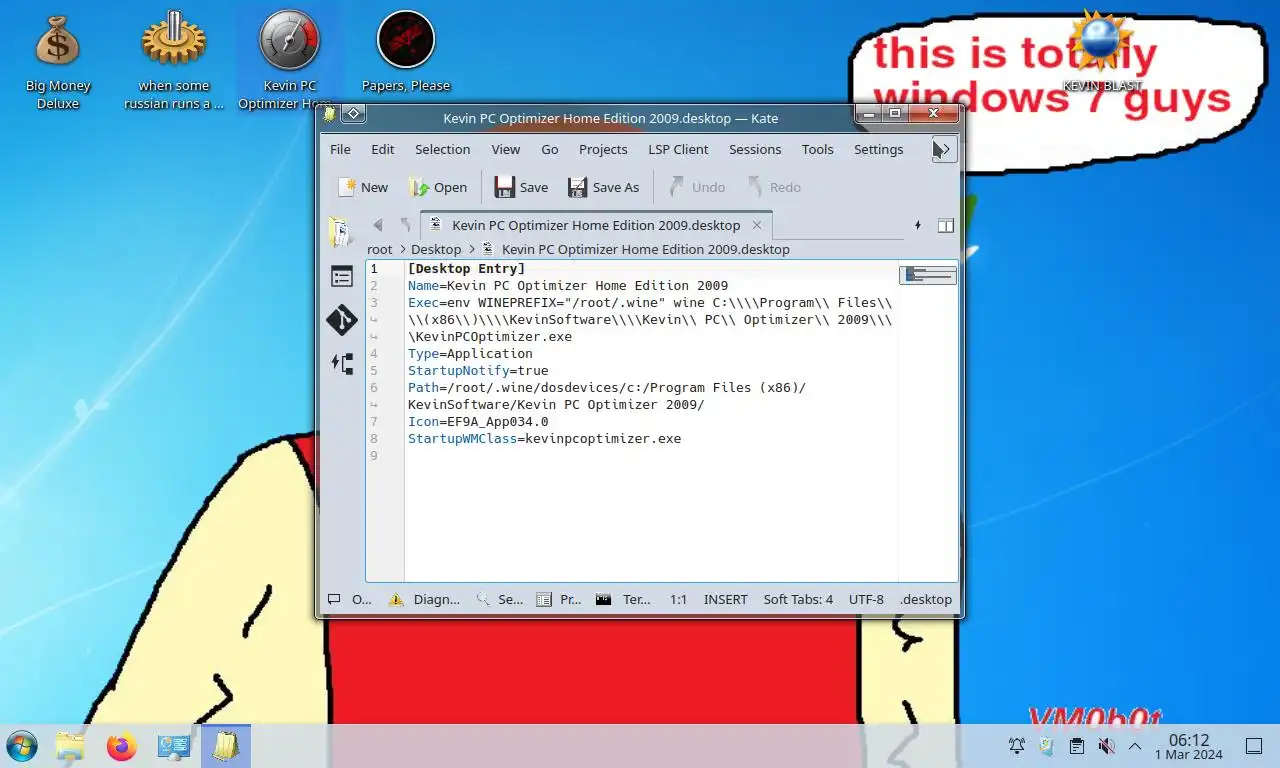
Task: Expand the hidden menu bar overflow chevron
Action: pyautogui.click(x=944, y=149)
